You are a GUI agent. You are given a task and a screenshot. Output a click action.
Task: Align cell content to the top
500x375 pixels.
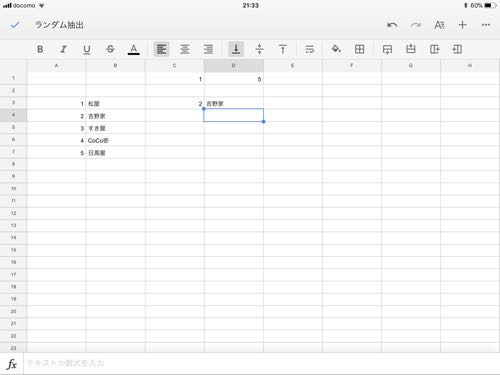coord(283,49)
